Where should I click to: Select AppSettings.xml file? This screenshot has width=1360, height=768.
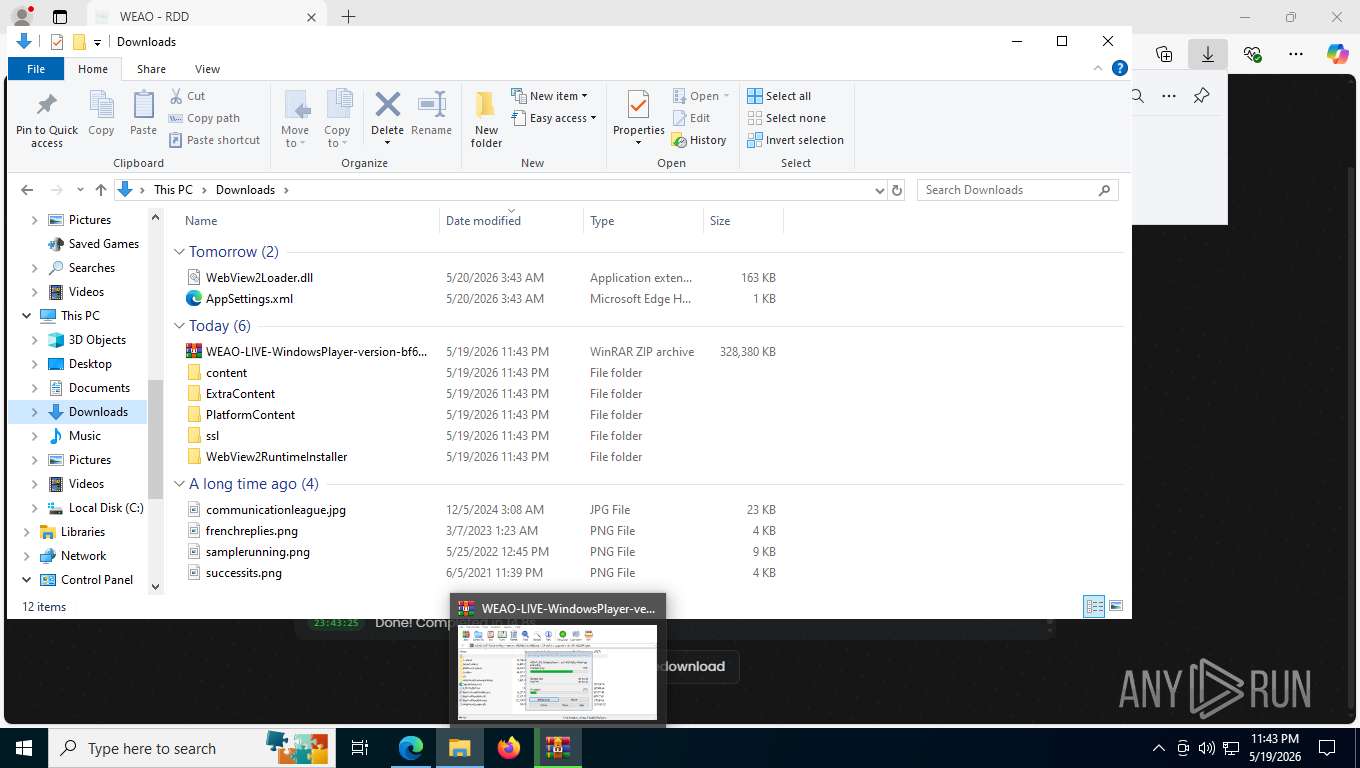[249, 299]
